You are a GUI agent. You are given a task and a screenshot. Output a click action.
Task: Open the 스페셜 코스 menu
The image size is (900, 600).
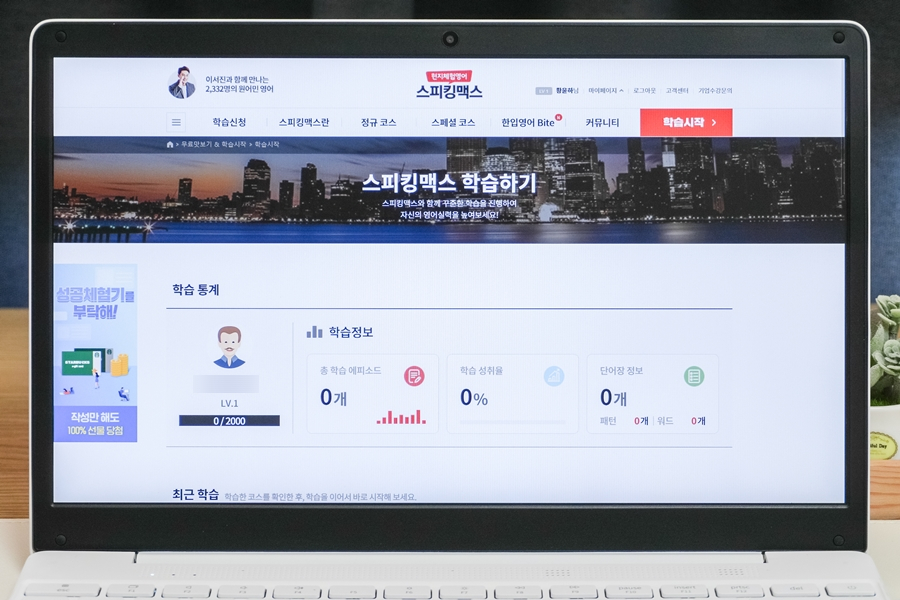point(453,122)
